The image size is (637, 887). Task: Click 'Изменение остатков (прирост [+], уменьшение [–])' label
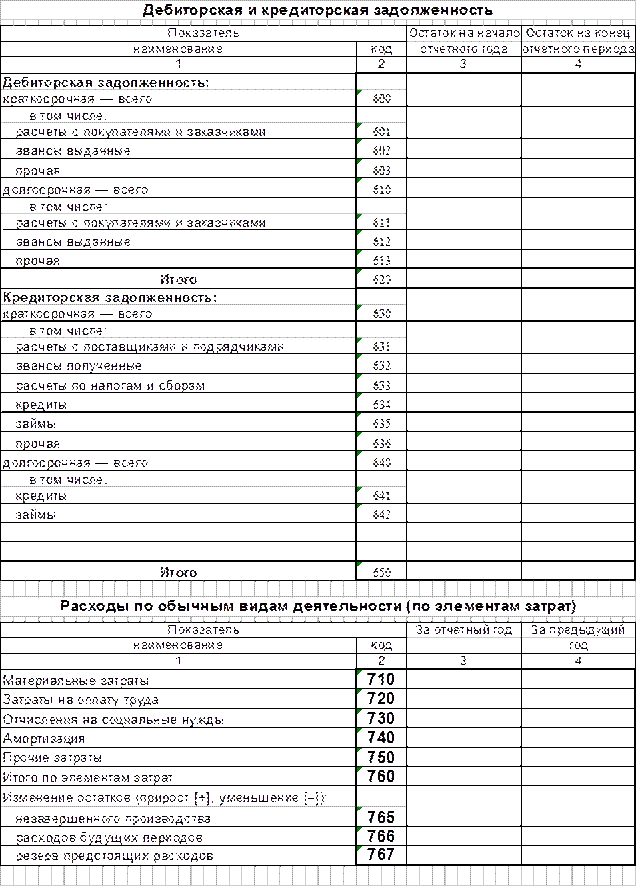(164, 798)
